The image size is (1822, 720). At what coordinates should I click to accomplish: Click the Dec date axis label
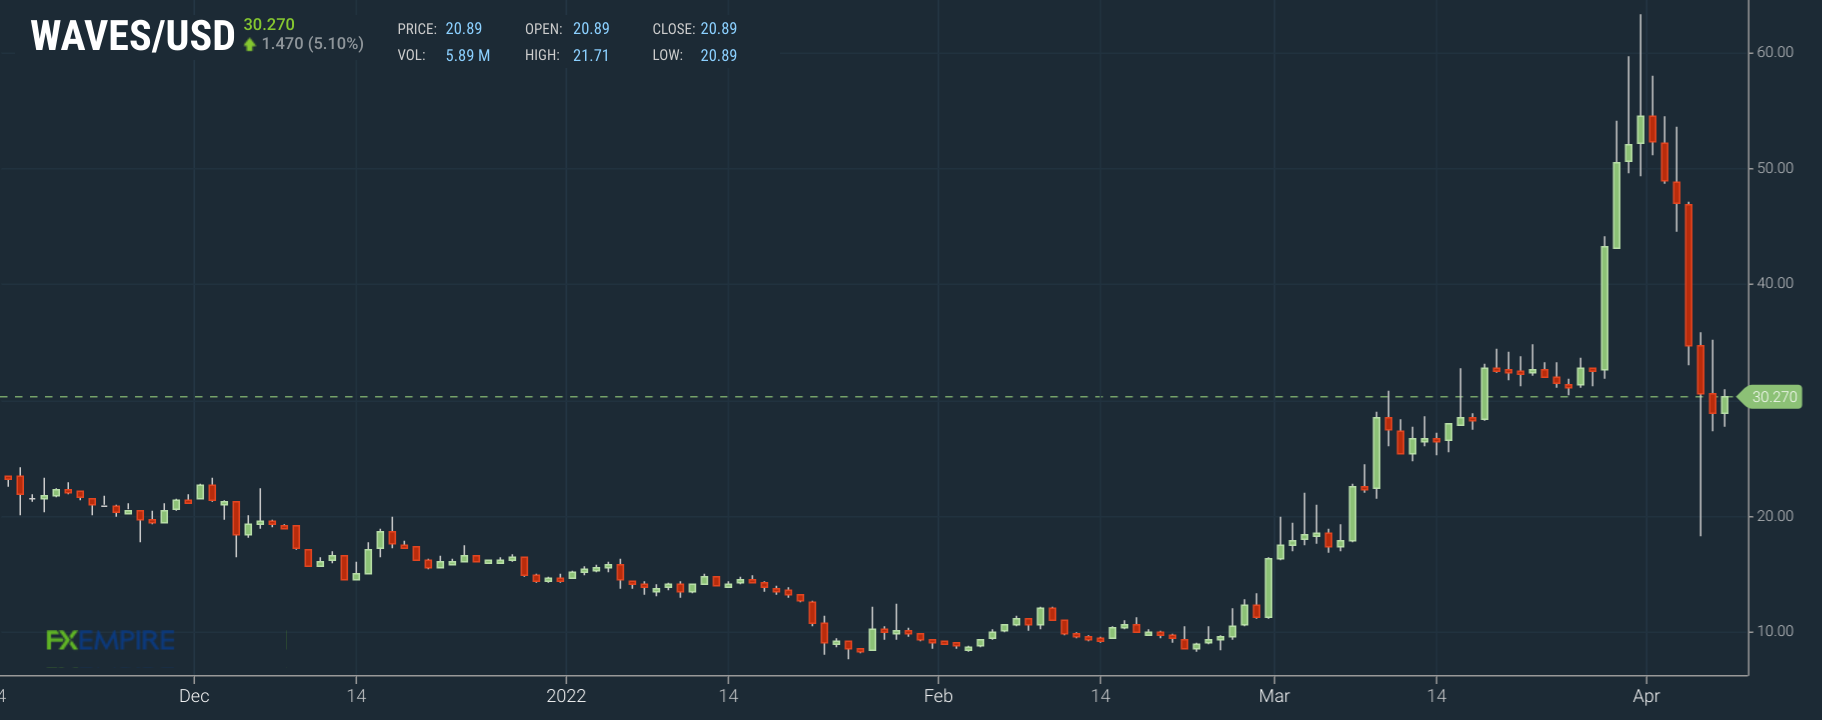coord(194,696)
